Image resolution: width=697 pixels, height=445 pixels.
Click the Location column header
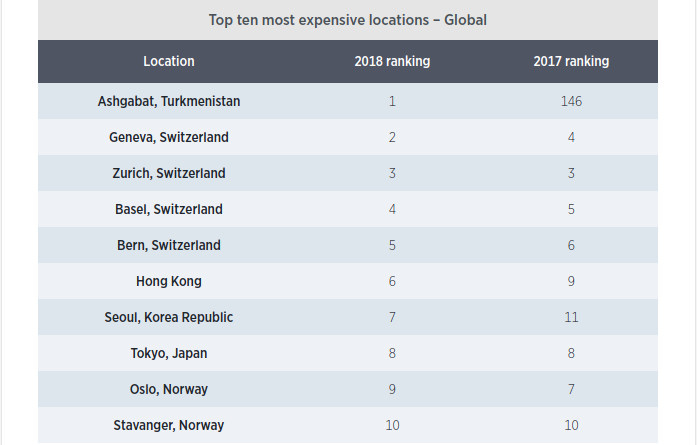pos(169,61)
